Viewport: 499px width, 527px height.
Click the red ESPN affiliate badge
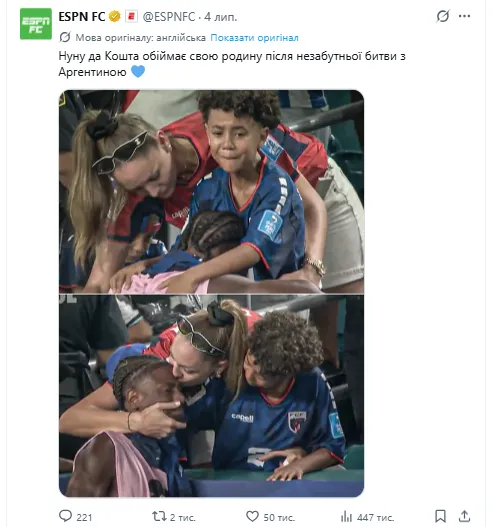(x=131, y=16)
